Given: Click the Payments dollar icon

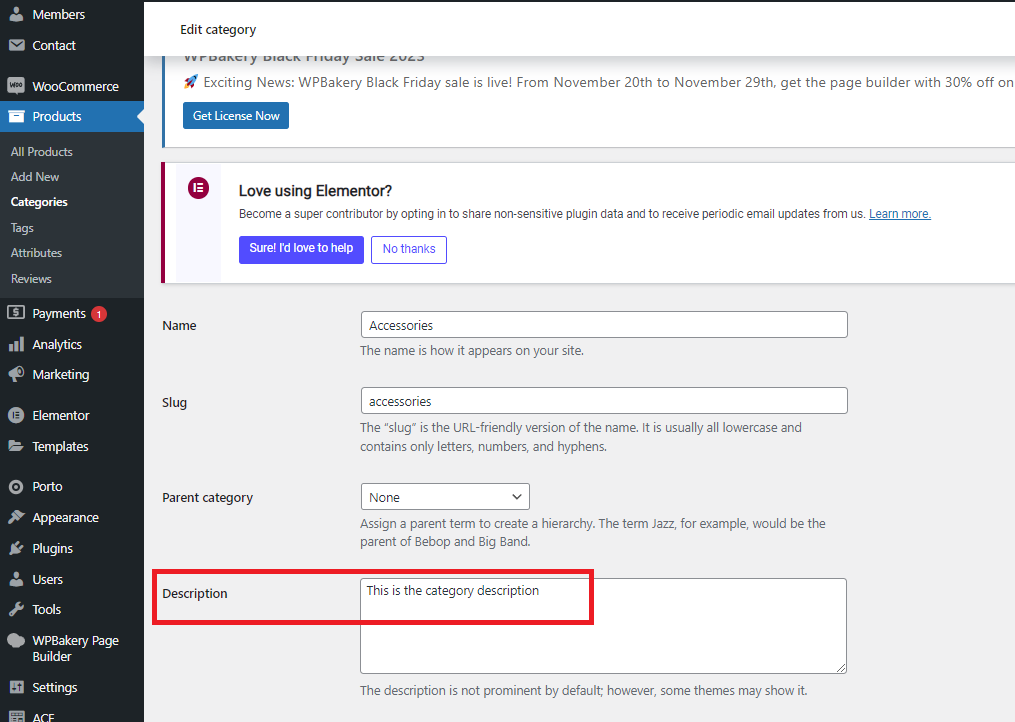Looking at the screenshot, I should click(16, 313).
